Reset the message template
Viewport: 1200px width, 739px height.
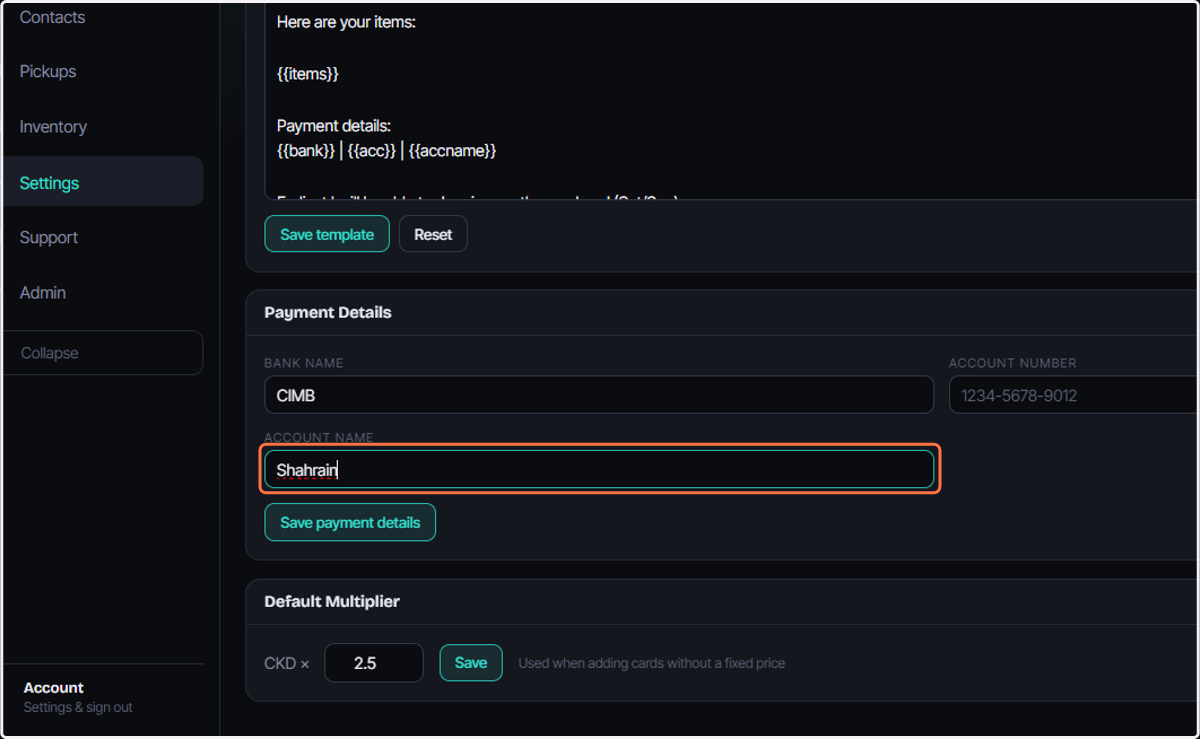[433, 234]
